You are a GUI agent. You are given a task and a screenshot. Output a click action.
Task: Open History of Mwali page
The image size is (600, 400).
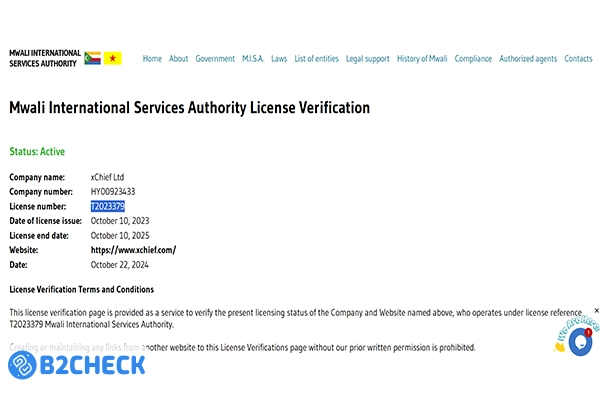pyautogui.click(x=422, y=59)
